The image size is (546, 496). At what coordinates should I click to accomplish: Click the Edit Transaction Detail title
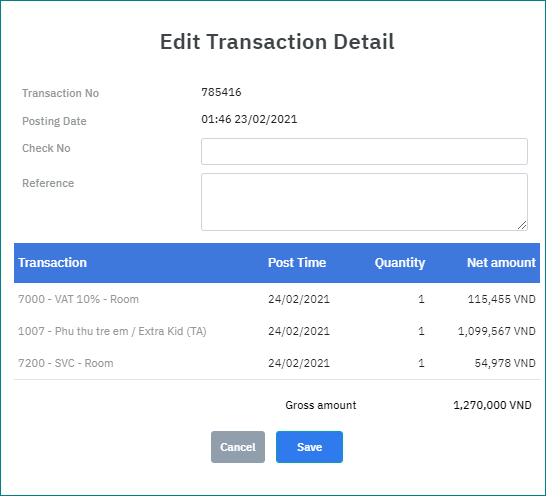(x=277, y=42)
